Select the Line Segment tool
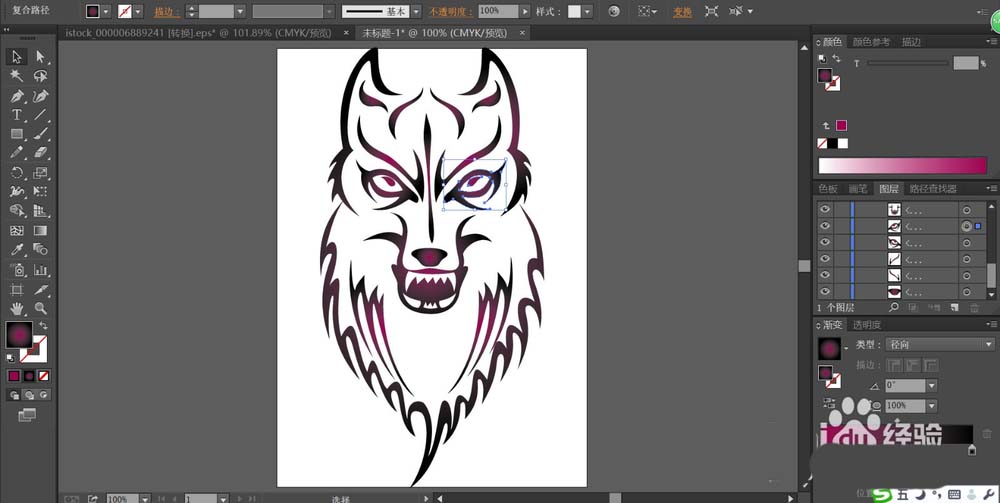The width and height of the screenshot is (1000, 503). (41, 115)
